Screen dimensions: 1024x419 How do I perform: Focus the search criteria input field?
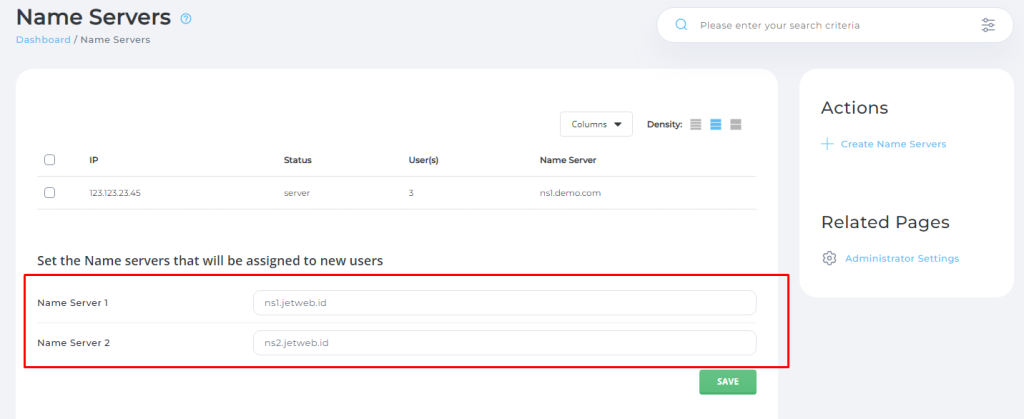(835, 25)
